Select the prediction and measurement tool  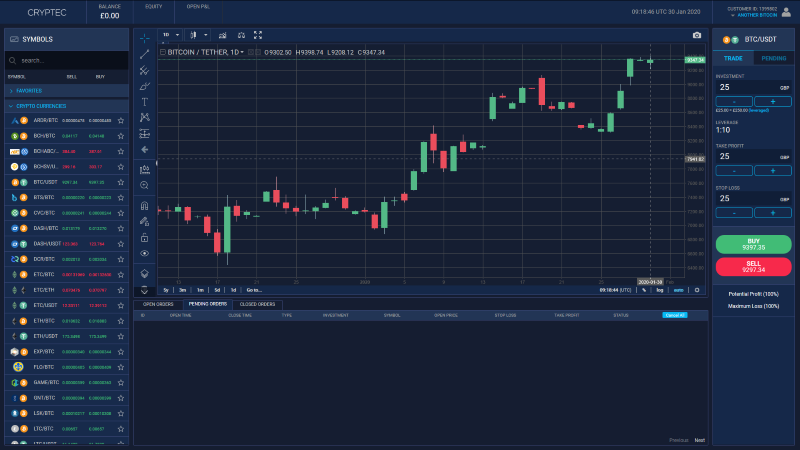click(x=145, y=134)
